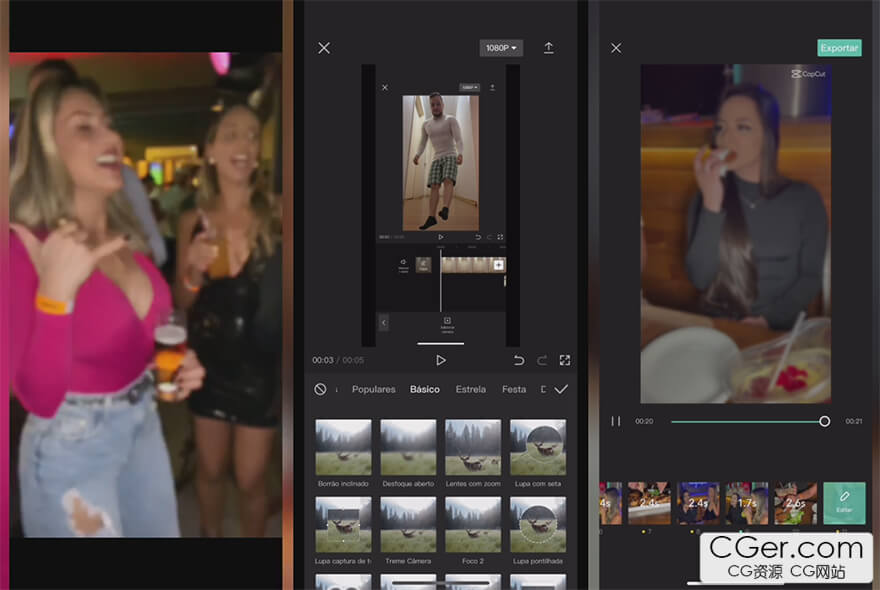
Task: Choose the Lentes com zoom effect
Action: 473,447
